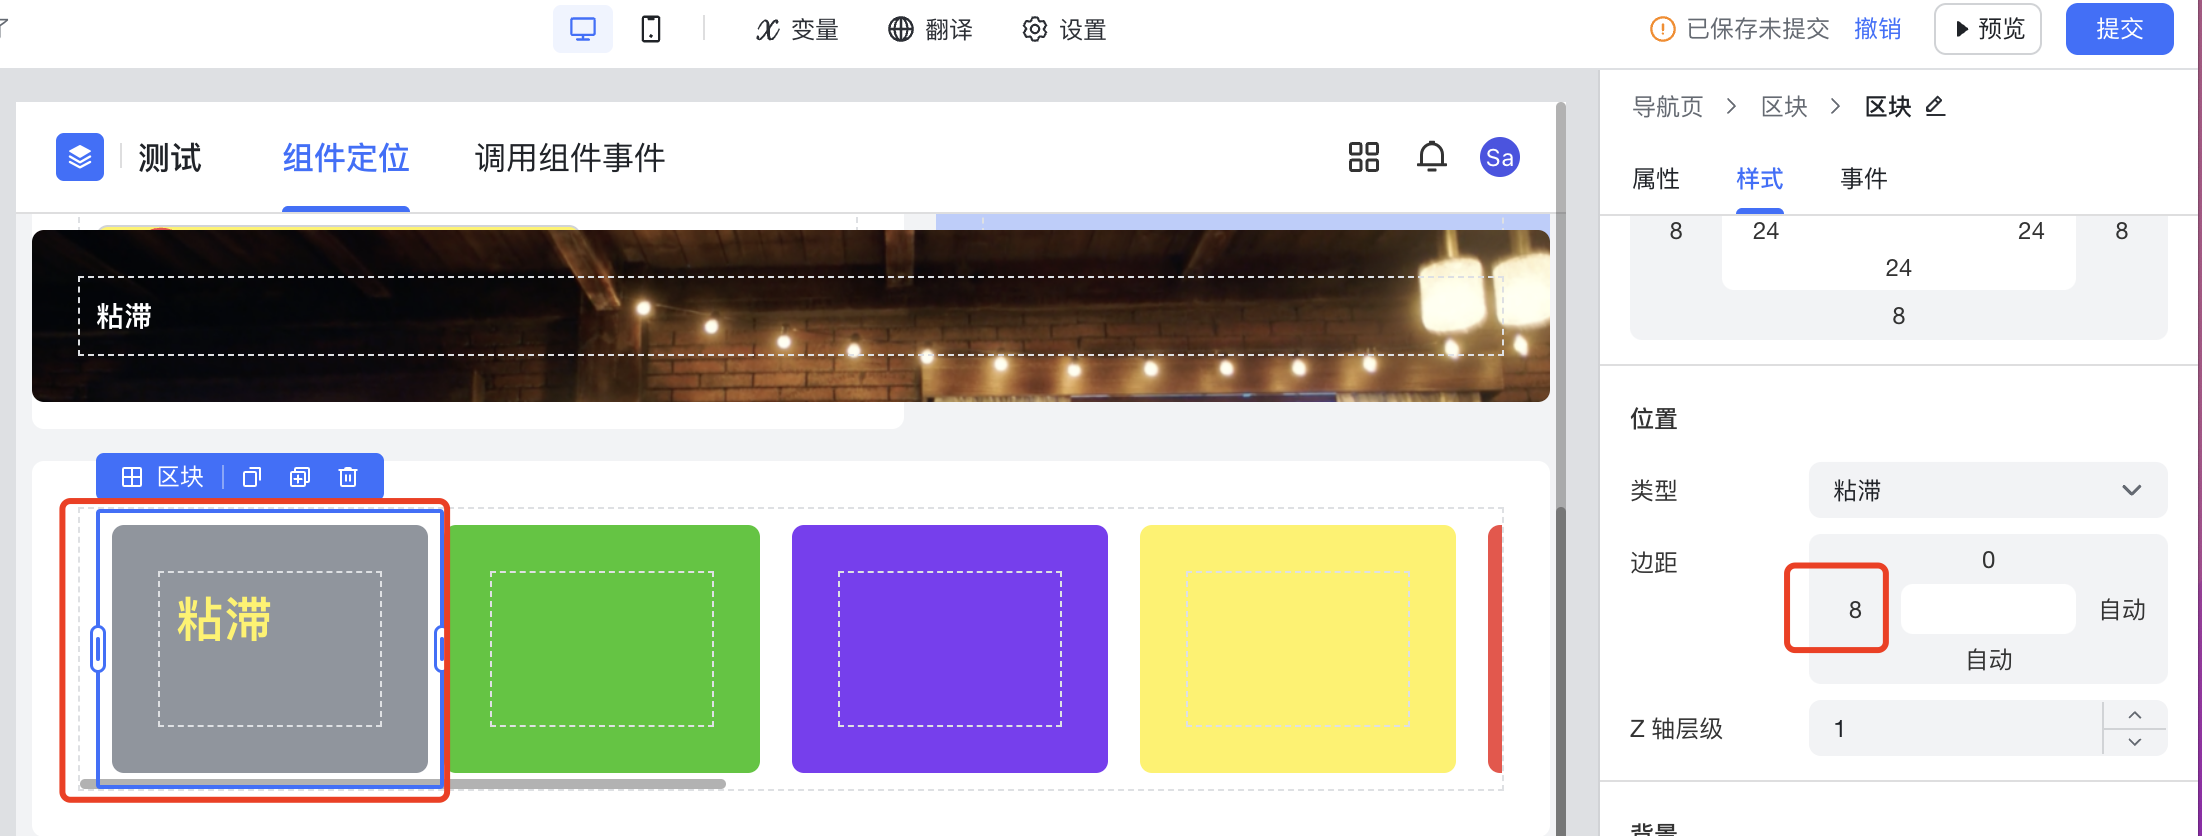Edit the 区块 name pencil icon
Viewport: 2202px width, 836px height.
[1935, 105]
